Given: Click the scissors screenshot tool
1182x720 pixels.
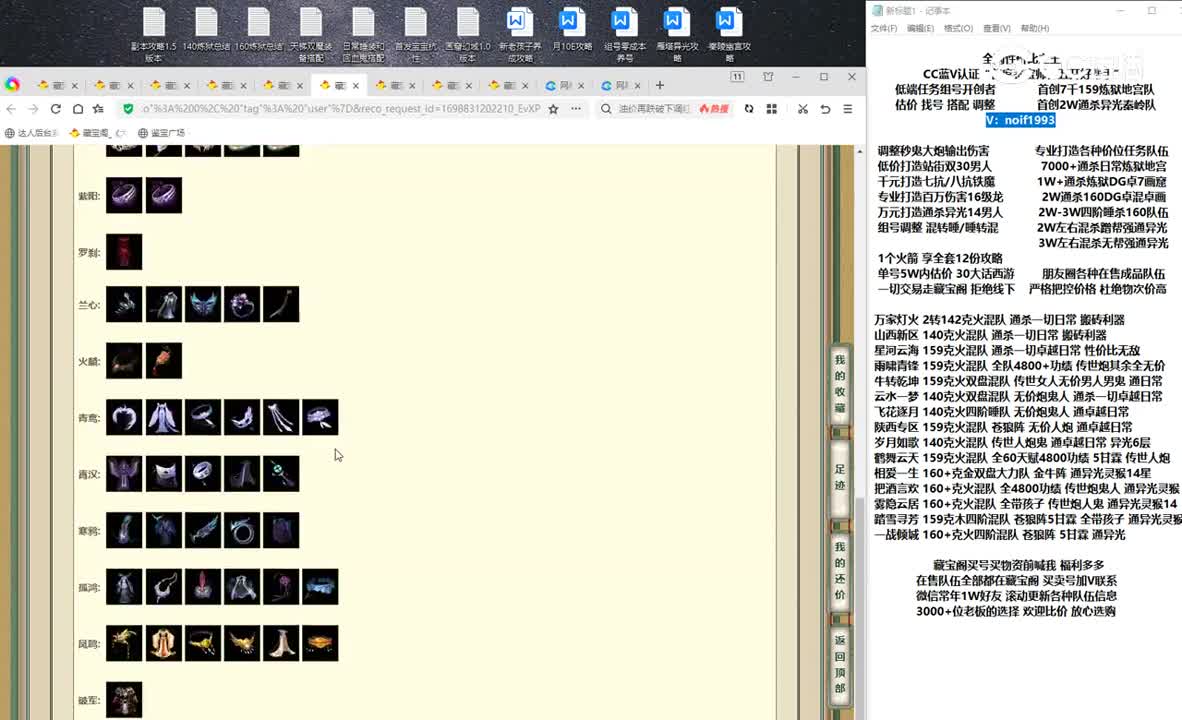Looking at the screenshot, I should click(x=803, y=109).
